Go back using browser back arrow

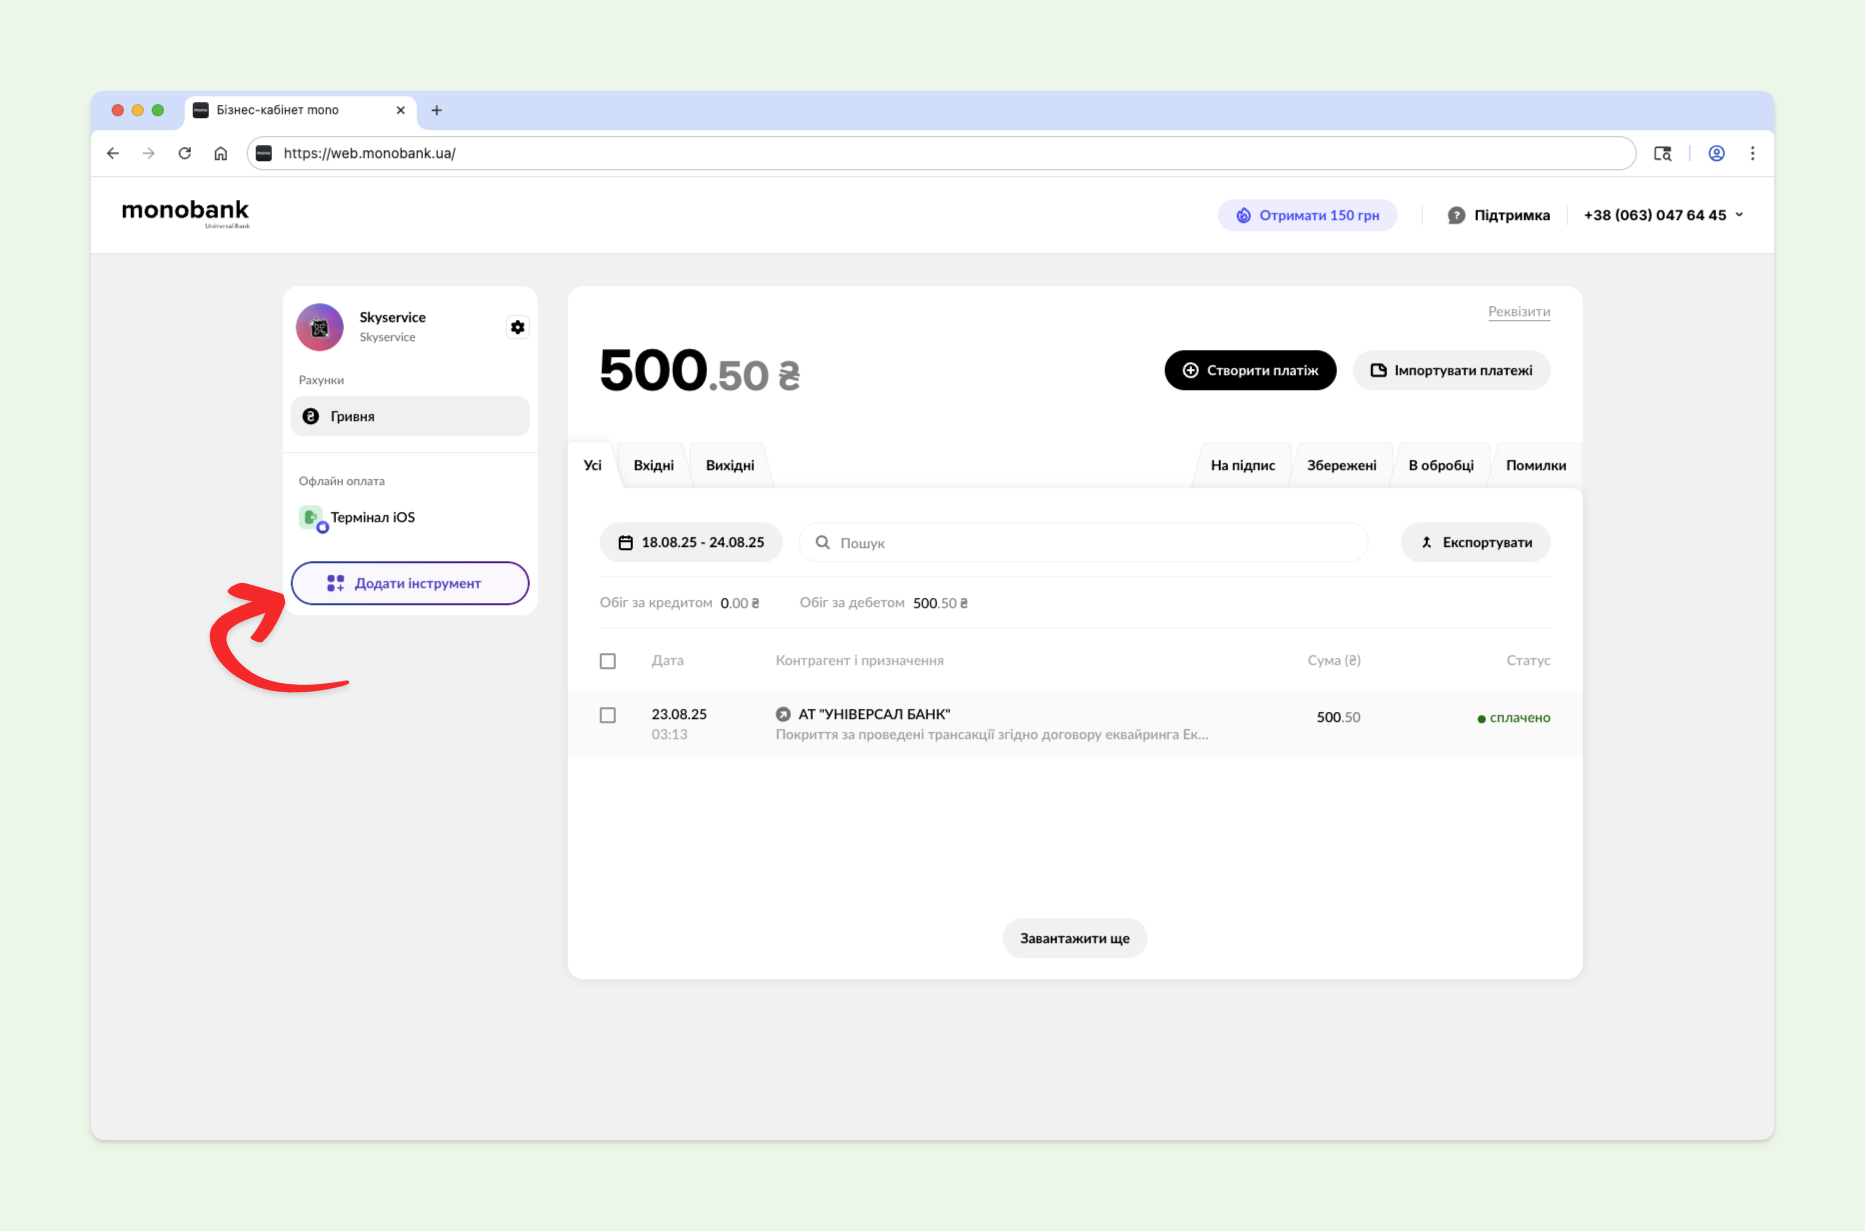[113, 153]
